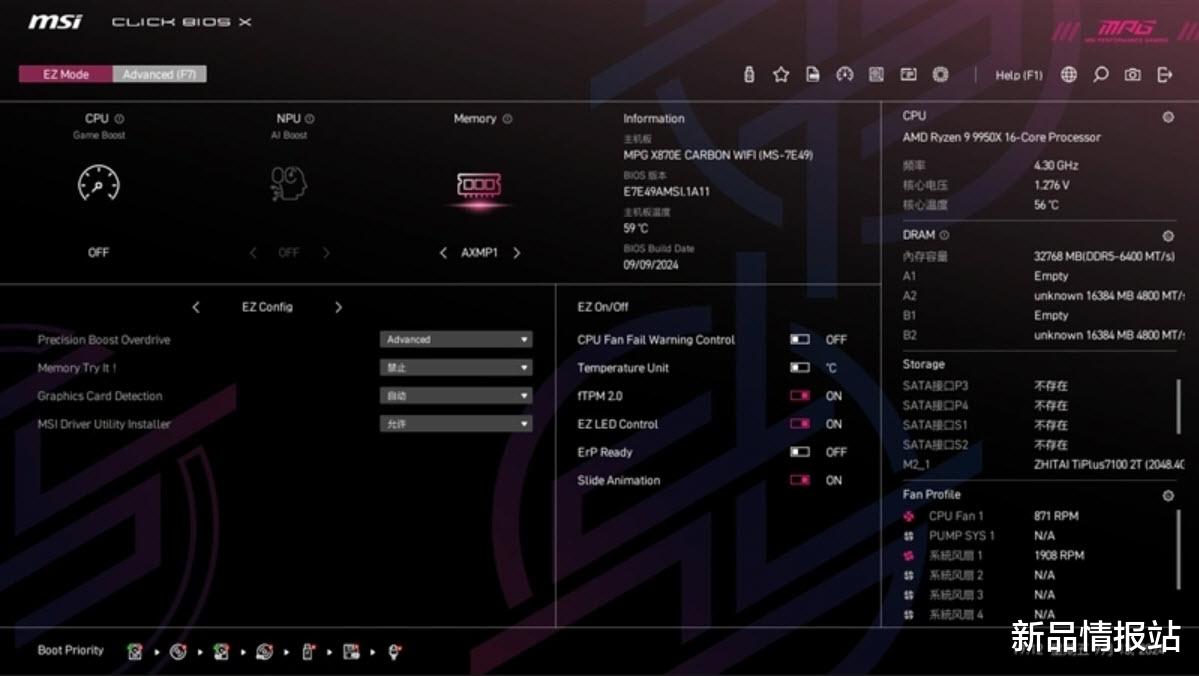This screenshot has height=676, width=1199.
Task: Open MSI Driver Utility Installer dropdown
Action: [456, 424]
